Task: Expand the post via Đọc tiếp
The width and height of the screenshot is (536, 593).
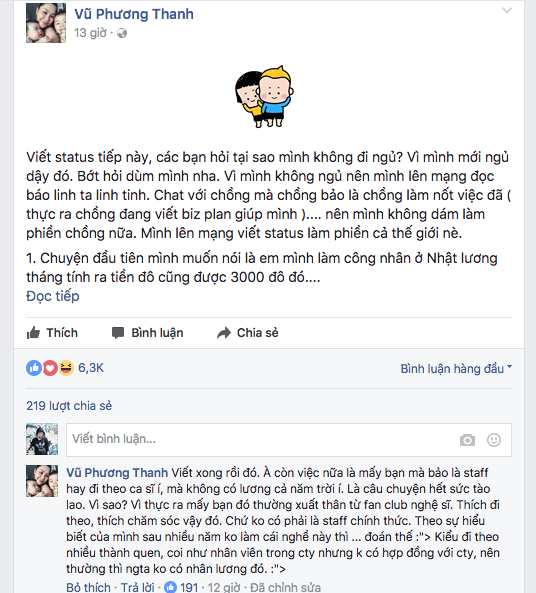Action: pos(53,296)
